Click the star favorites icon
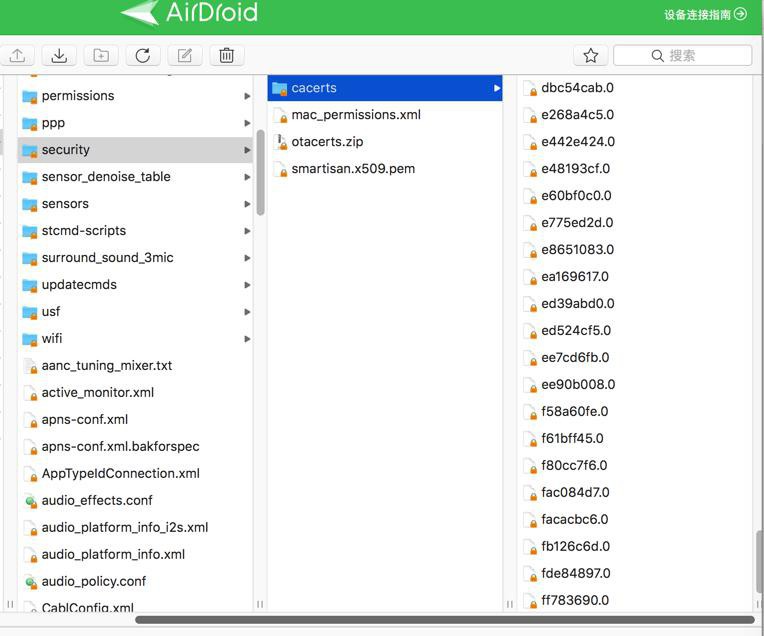The width and height of the screenshot is (764, 636). pyautogui.click(x=591, y=56)
